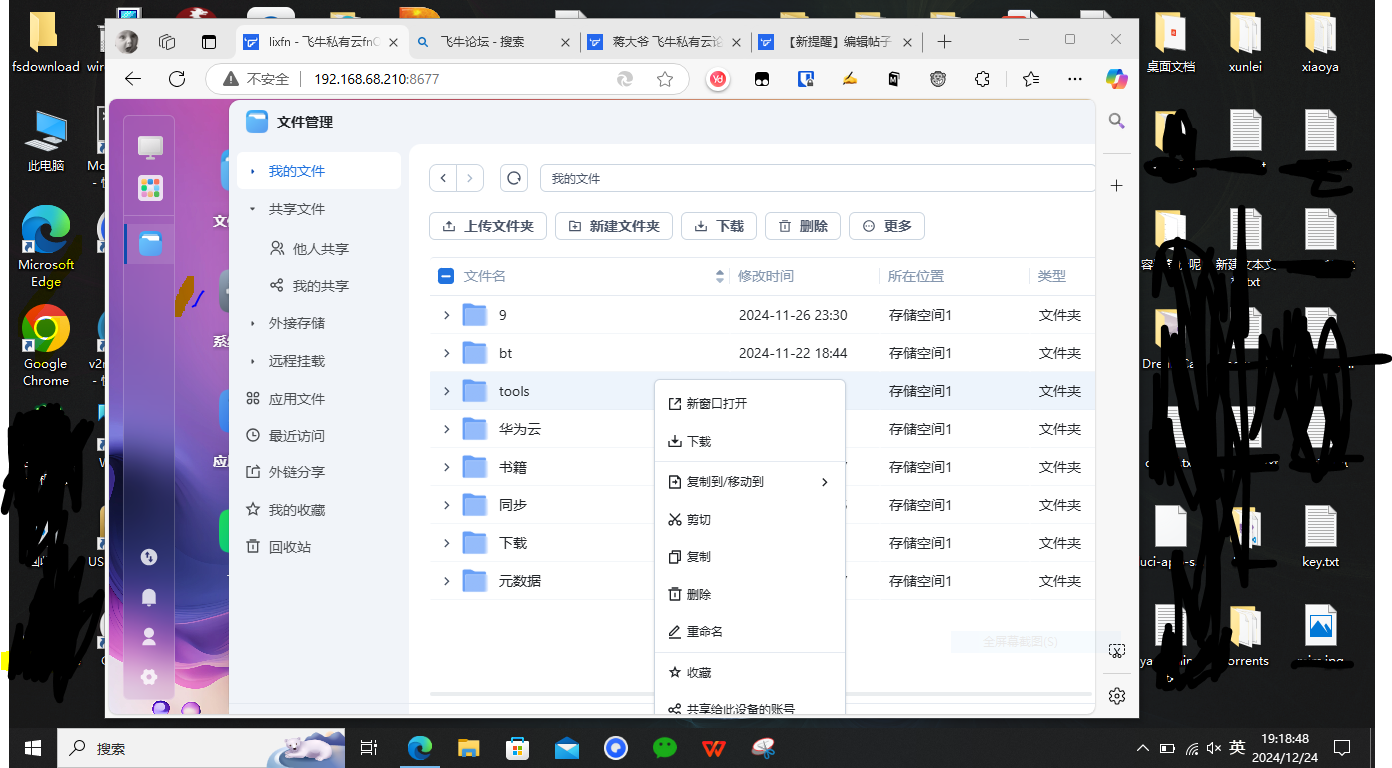This screenshot has width=1392, height=768.
Task: Open Edge Settings and more menu
Action: [x=1075, y=79]
